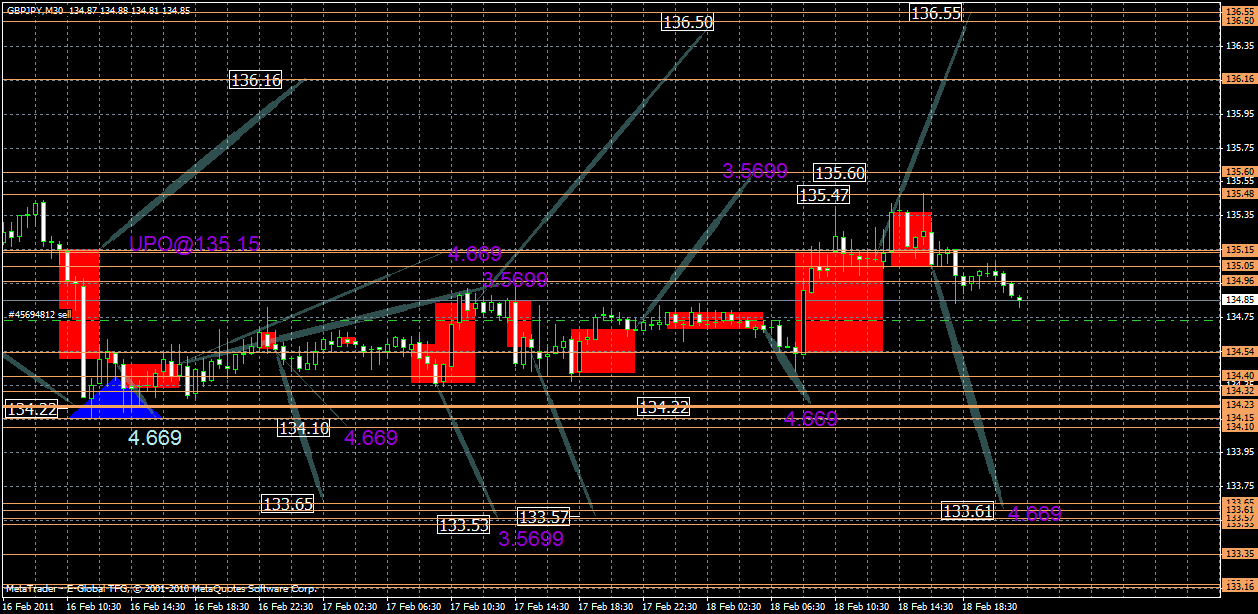Select the 135.60 horizontal line label
This screenshot has width=1258, height=614.
click(x=841, y=173)
